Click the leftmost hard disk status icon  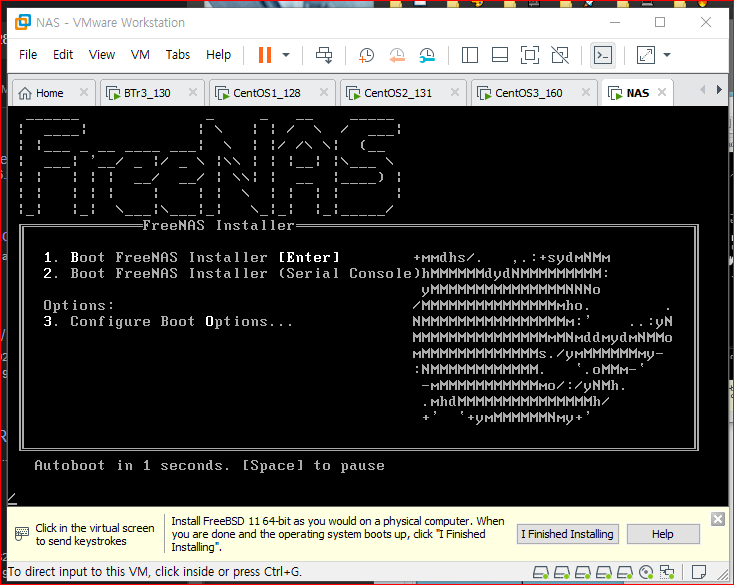tap(540, 572)
